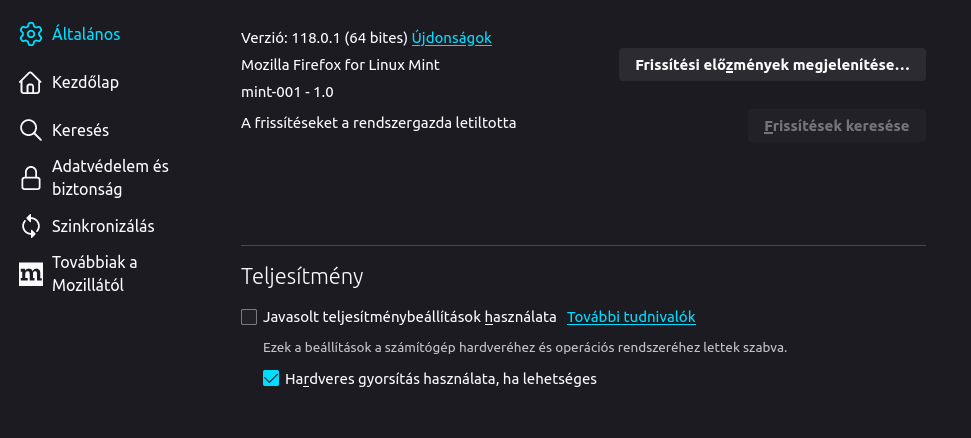Image resolution: width=971 pixels, height=438 pixels.
Task: Open the További tudnivalók link
Action: (x=631, y=317)
